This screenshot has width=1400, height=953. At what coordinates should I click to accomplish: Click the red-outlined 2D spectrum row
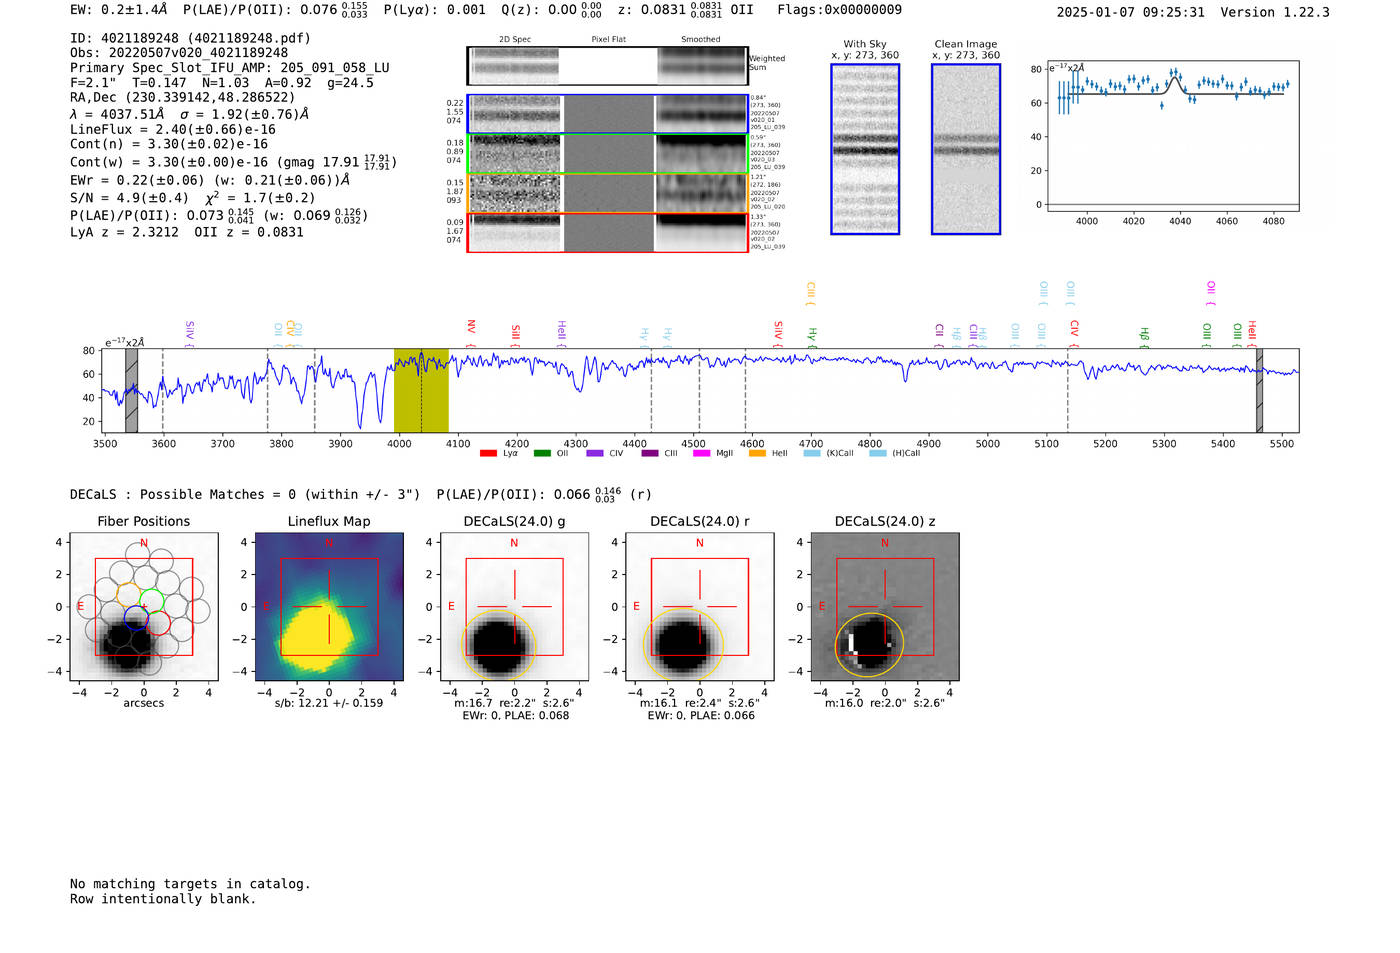pos(608,232)
